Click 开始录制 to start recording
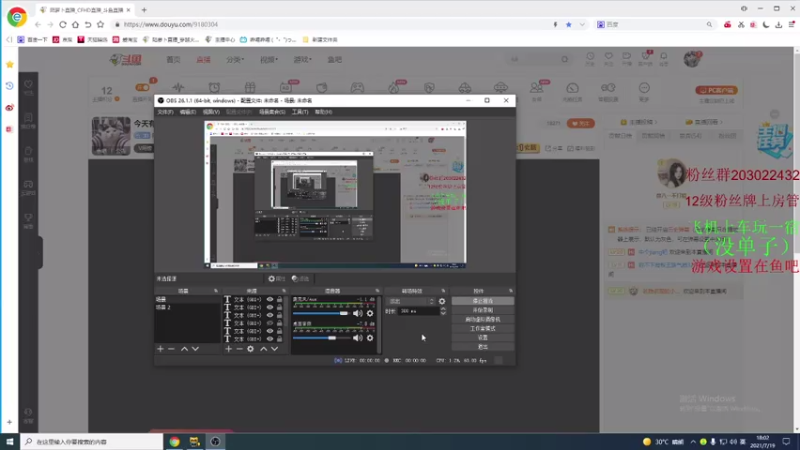800x450 pixels. 483,310
